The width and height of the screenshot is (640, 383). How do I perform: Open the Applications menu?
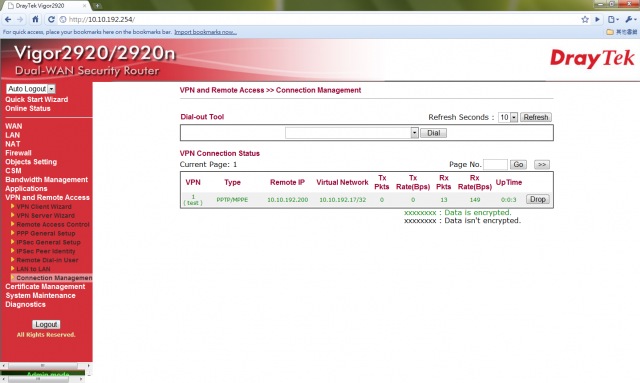click(26, 189)
